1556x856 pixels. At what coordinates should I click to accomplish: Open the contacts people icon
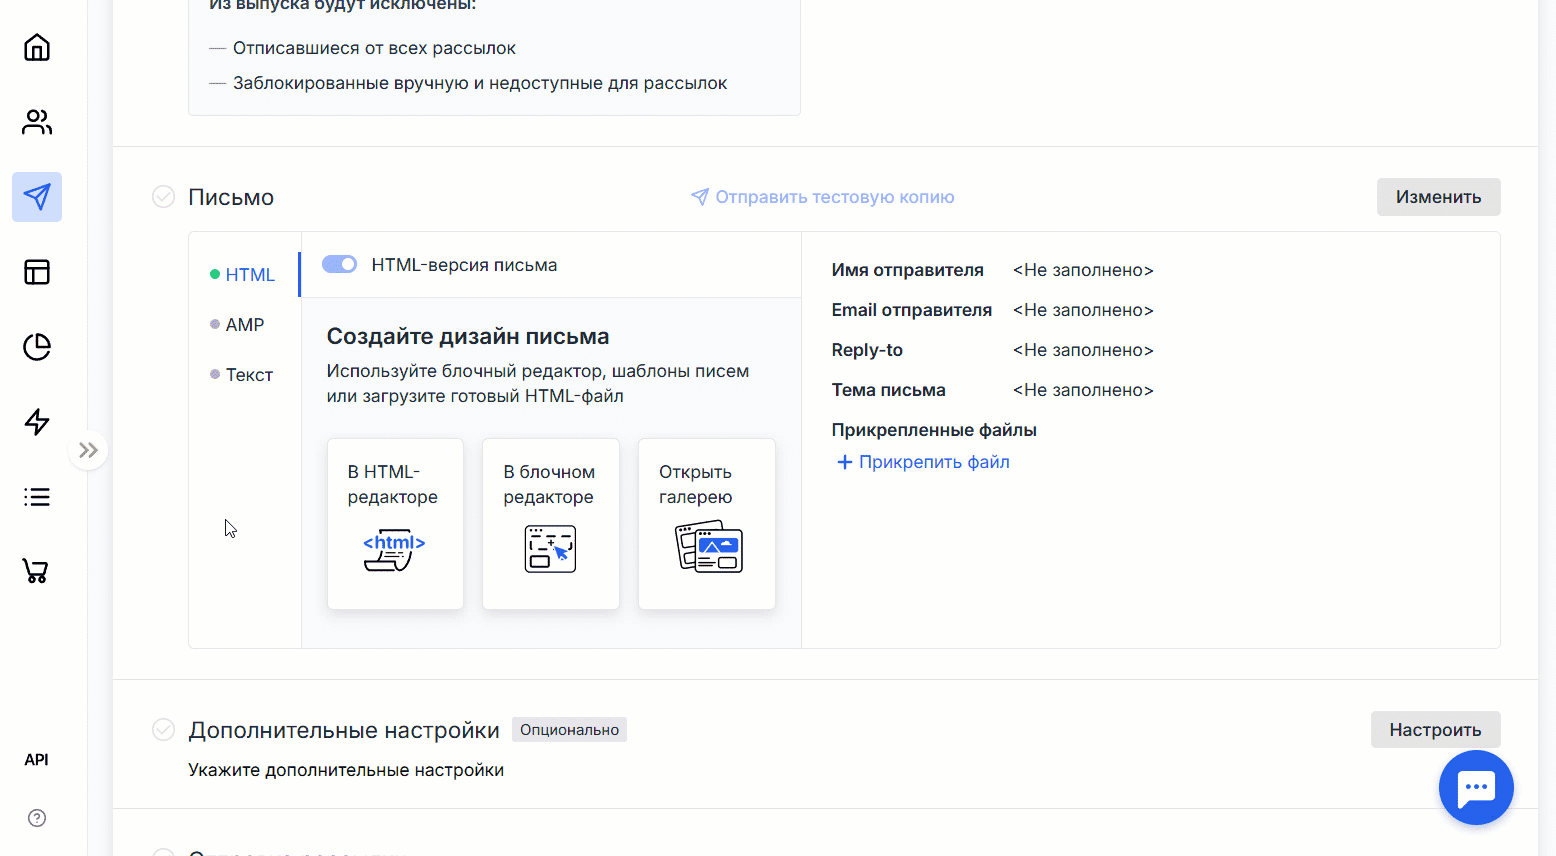point(37,122)
